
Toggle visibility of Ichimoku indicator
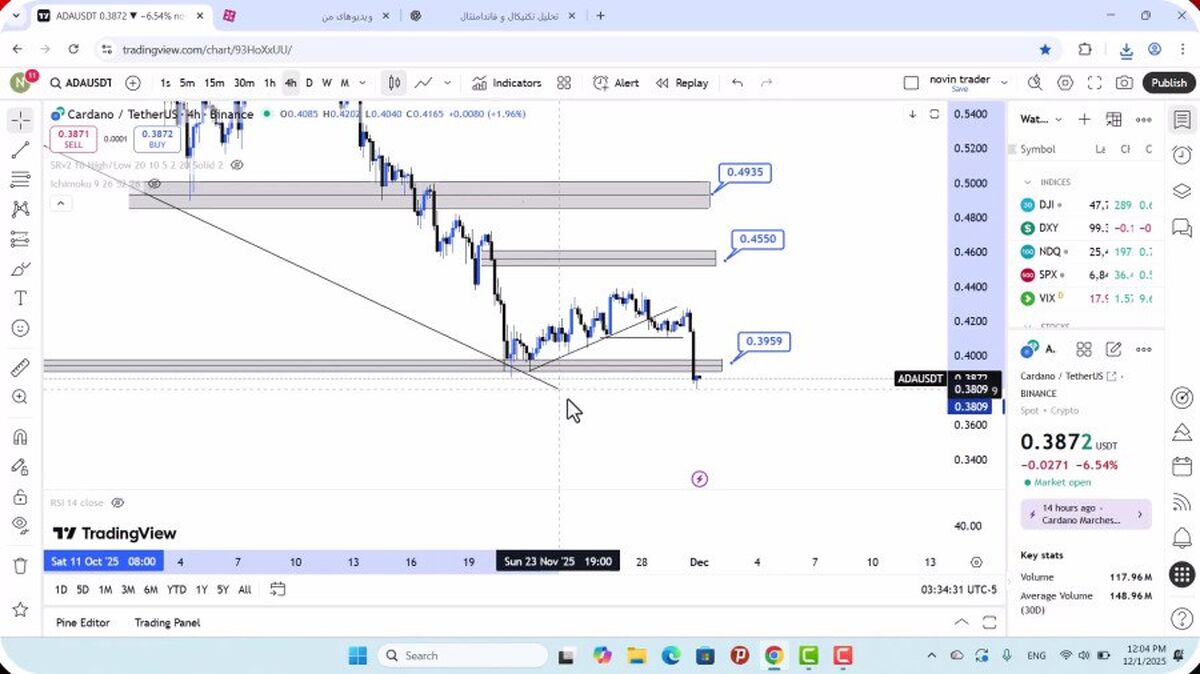click(x=154, y=184)
